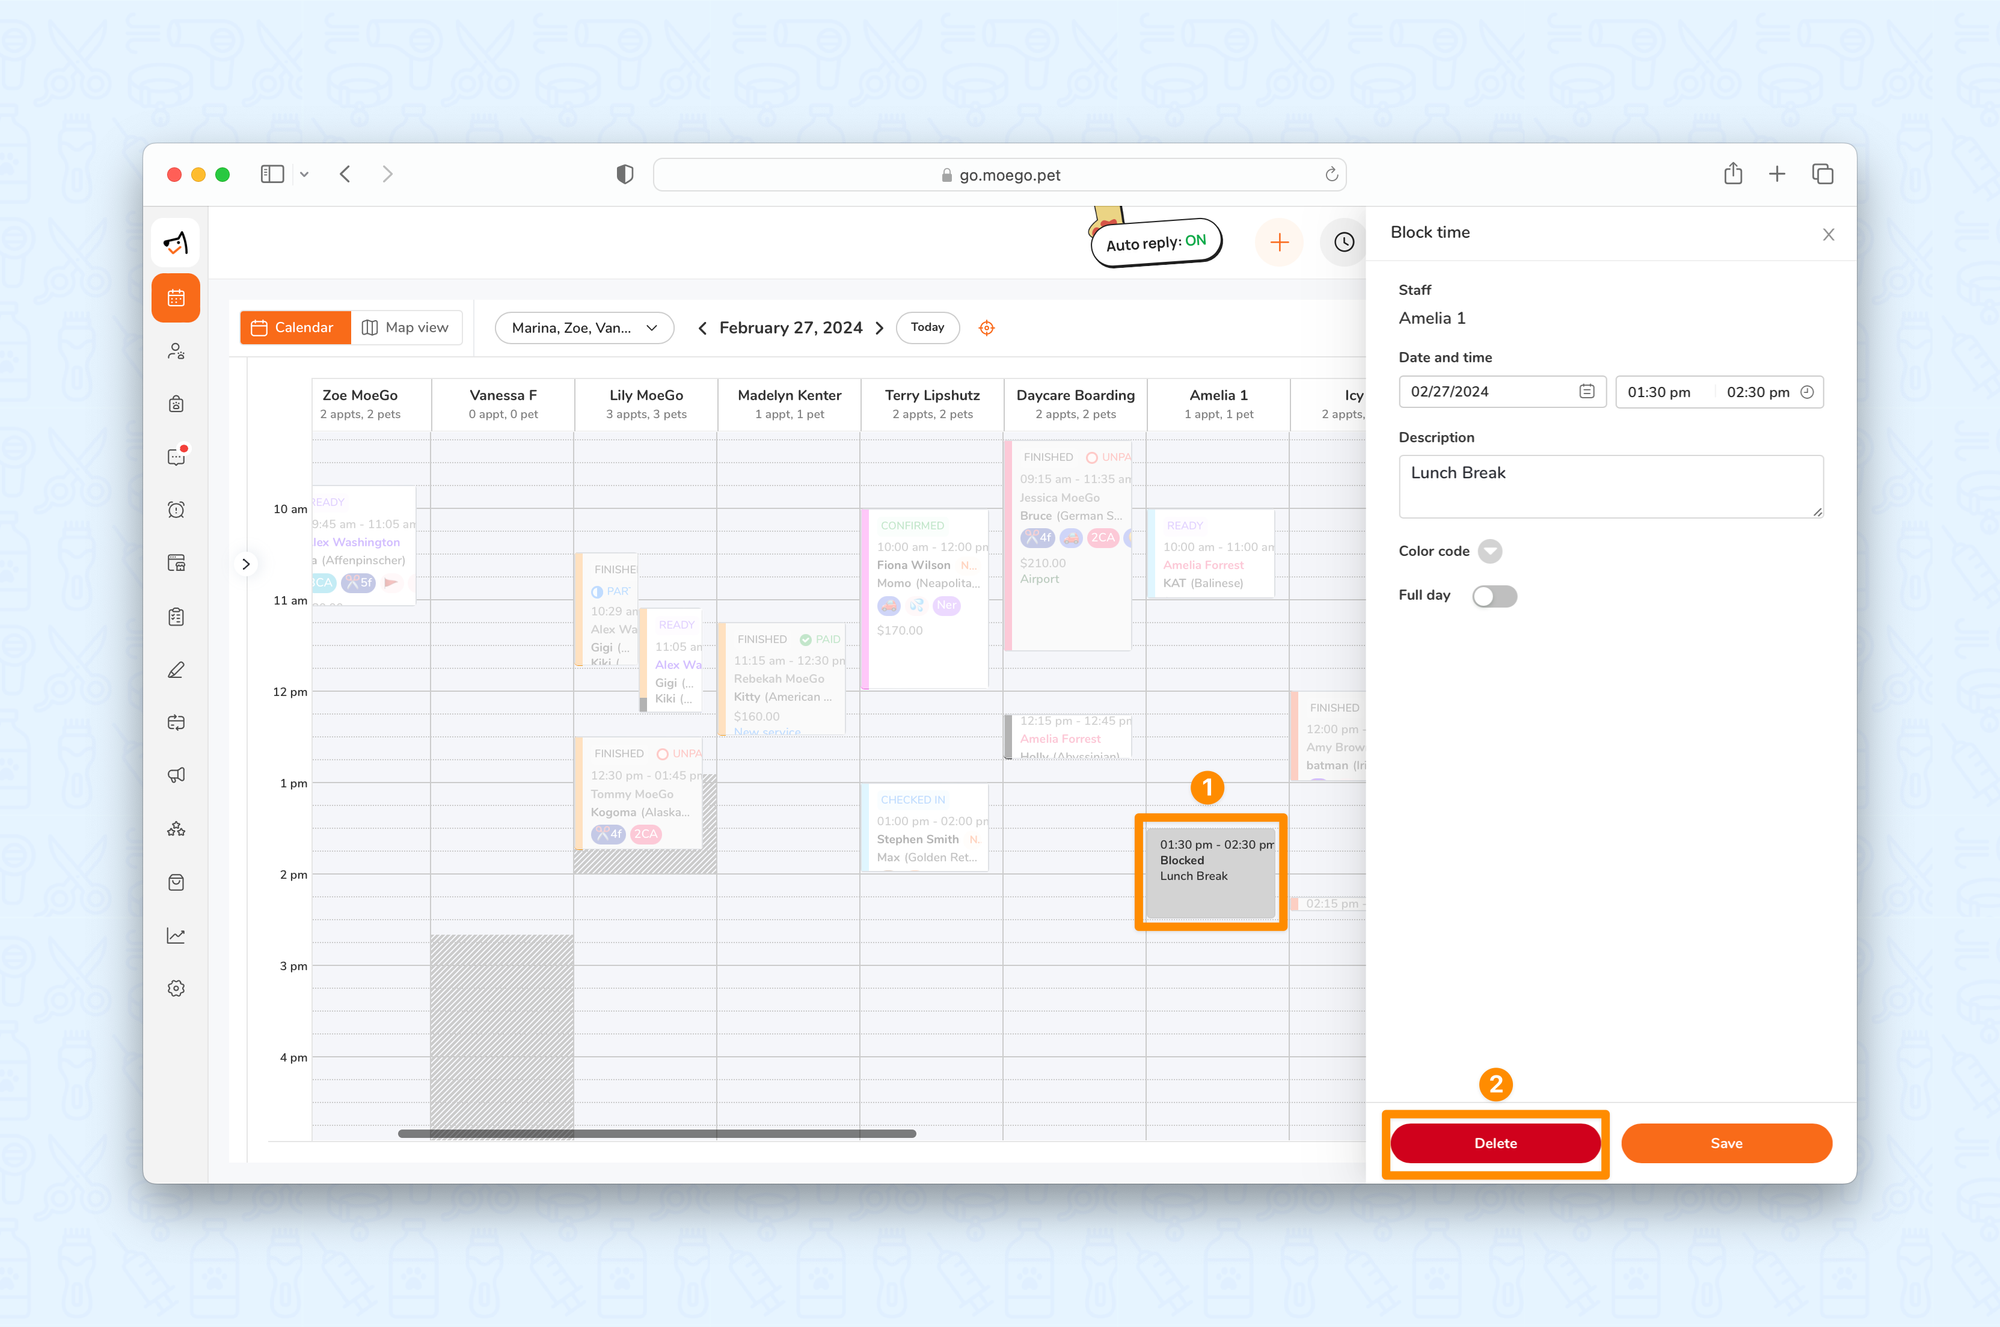Select the Calendar tab
This screenshot has height=1327, width=2000.
coord(294,328)
